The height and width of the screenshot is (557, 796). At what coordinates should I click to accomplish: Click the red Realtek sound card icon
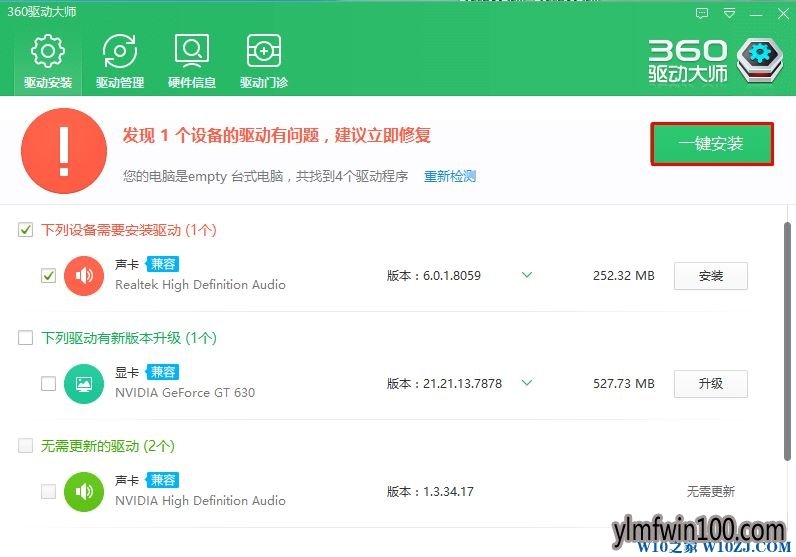(x=84, y=276)
